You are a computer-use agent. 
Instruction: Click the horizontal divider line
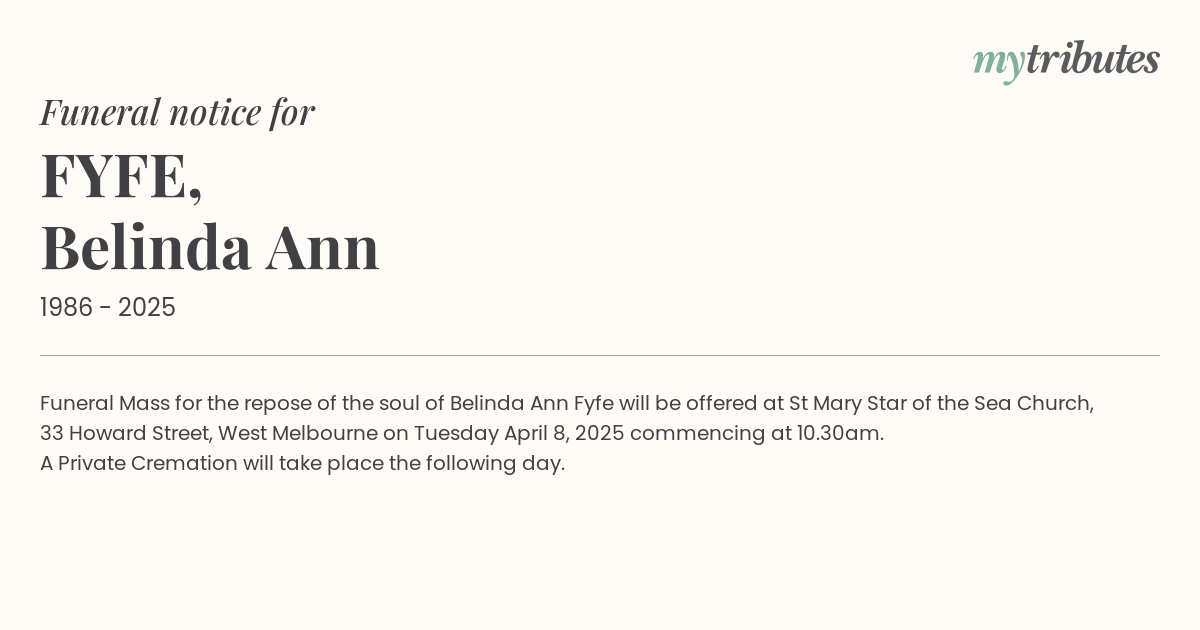[x=600, y=355]
